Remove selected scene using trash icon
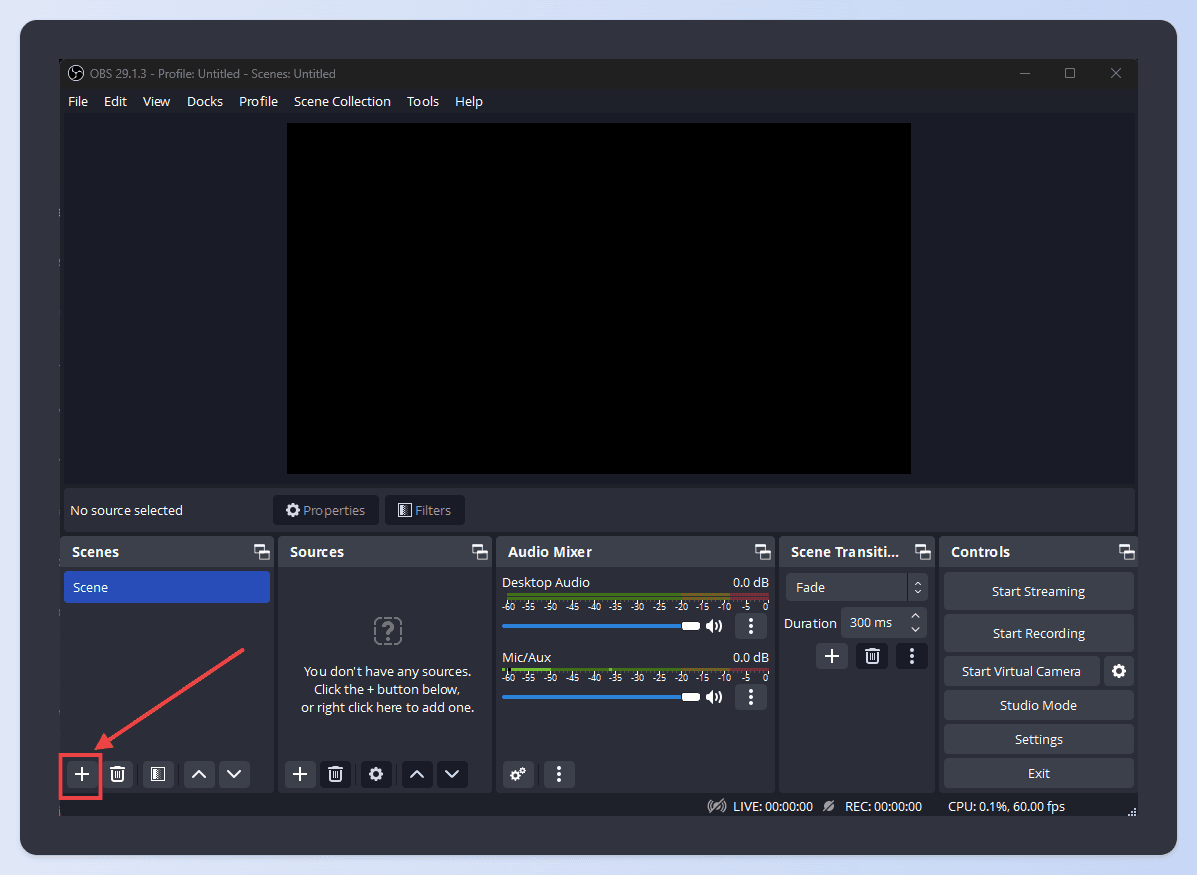 118,774
